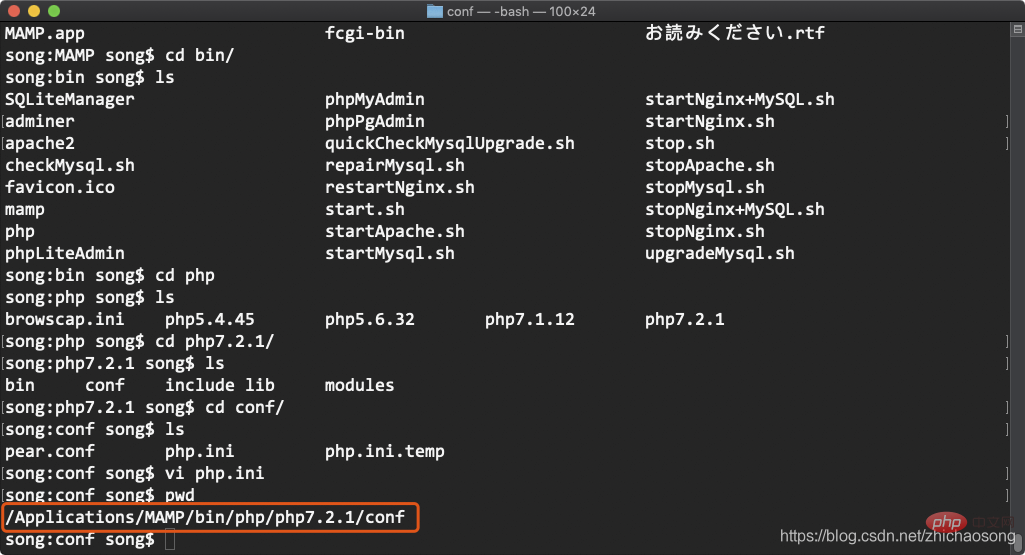Click 'php5.4.45' in the listing
Image resolution: width=1025 pixels, height=555 pixels.
click(209, 319)
